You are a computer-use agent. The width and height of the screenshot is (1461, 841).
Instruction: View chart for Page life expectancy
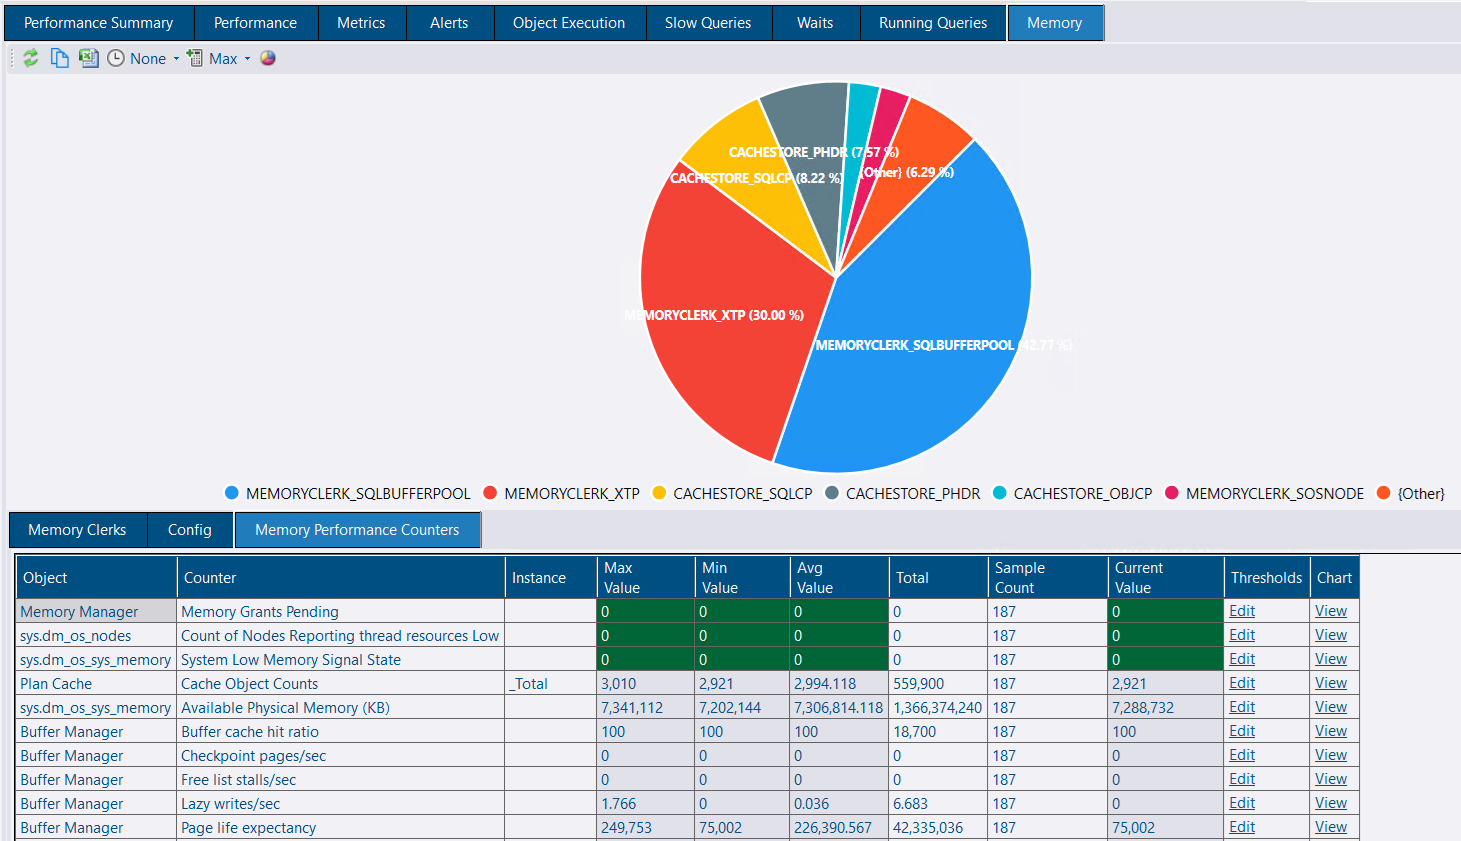coord(1330,827)
